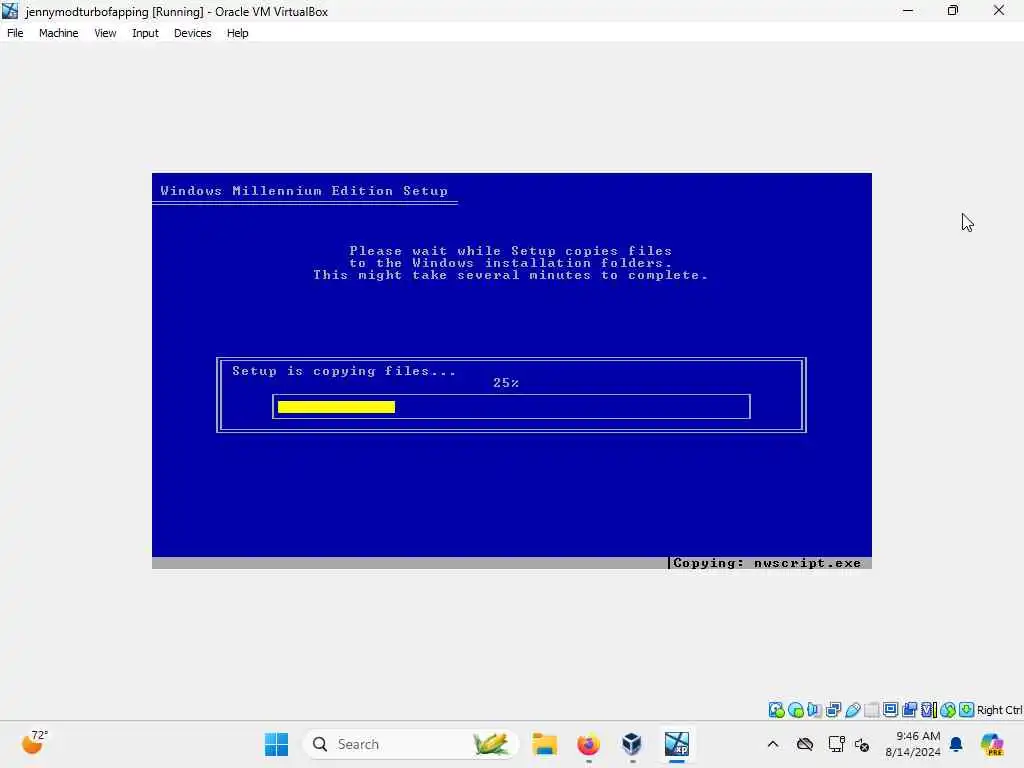Click the taskbar Search box
This screenshot has width=1024, height=768.
(x=411, y=744)
